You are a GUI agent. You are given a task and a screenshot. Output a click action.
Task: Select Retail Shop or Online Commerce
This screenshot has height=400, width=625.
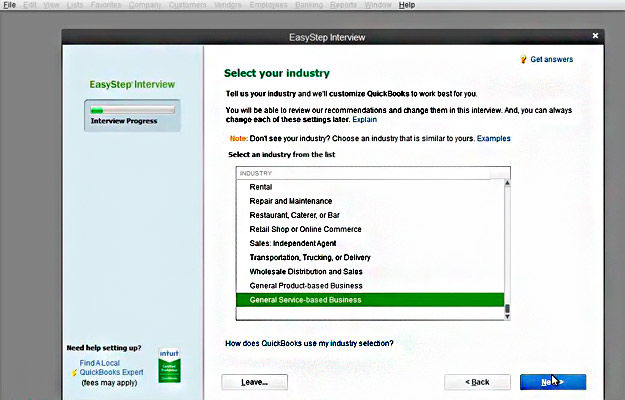click(370, 229)
